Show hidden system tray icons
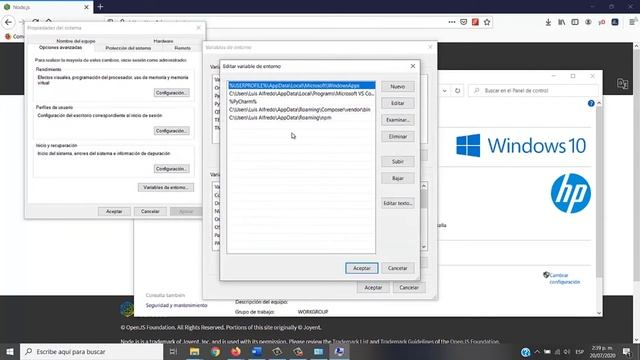This screenshot has height=360, width=640. [537, 351]
